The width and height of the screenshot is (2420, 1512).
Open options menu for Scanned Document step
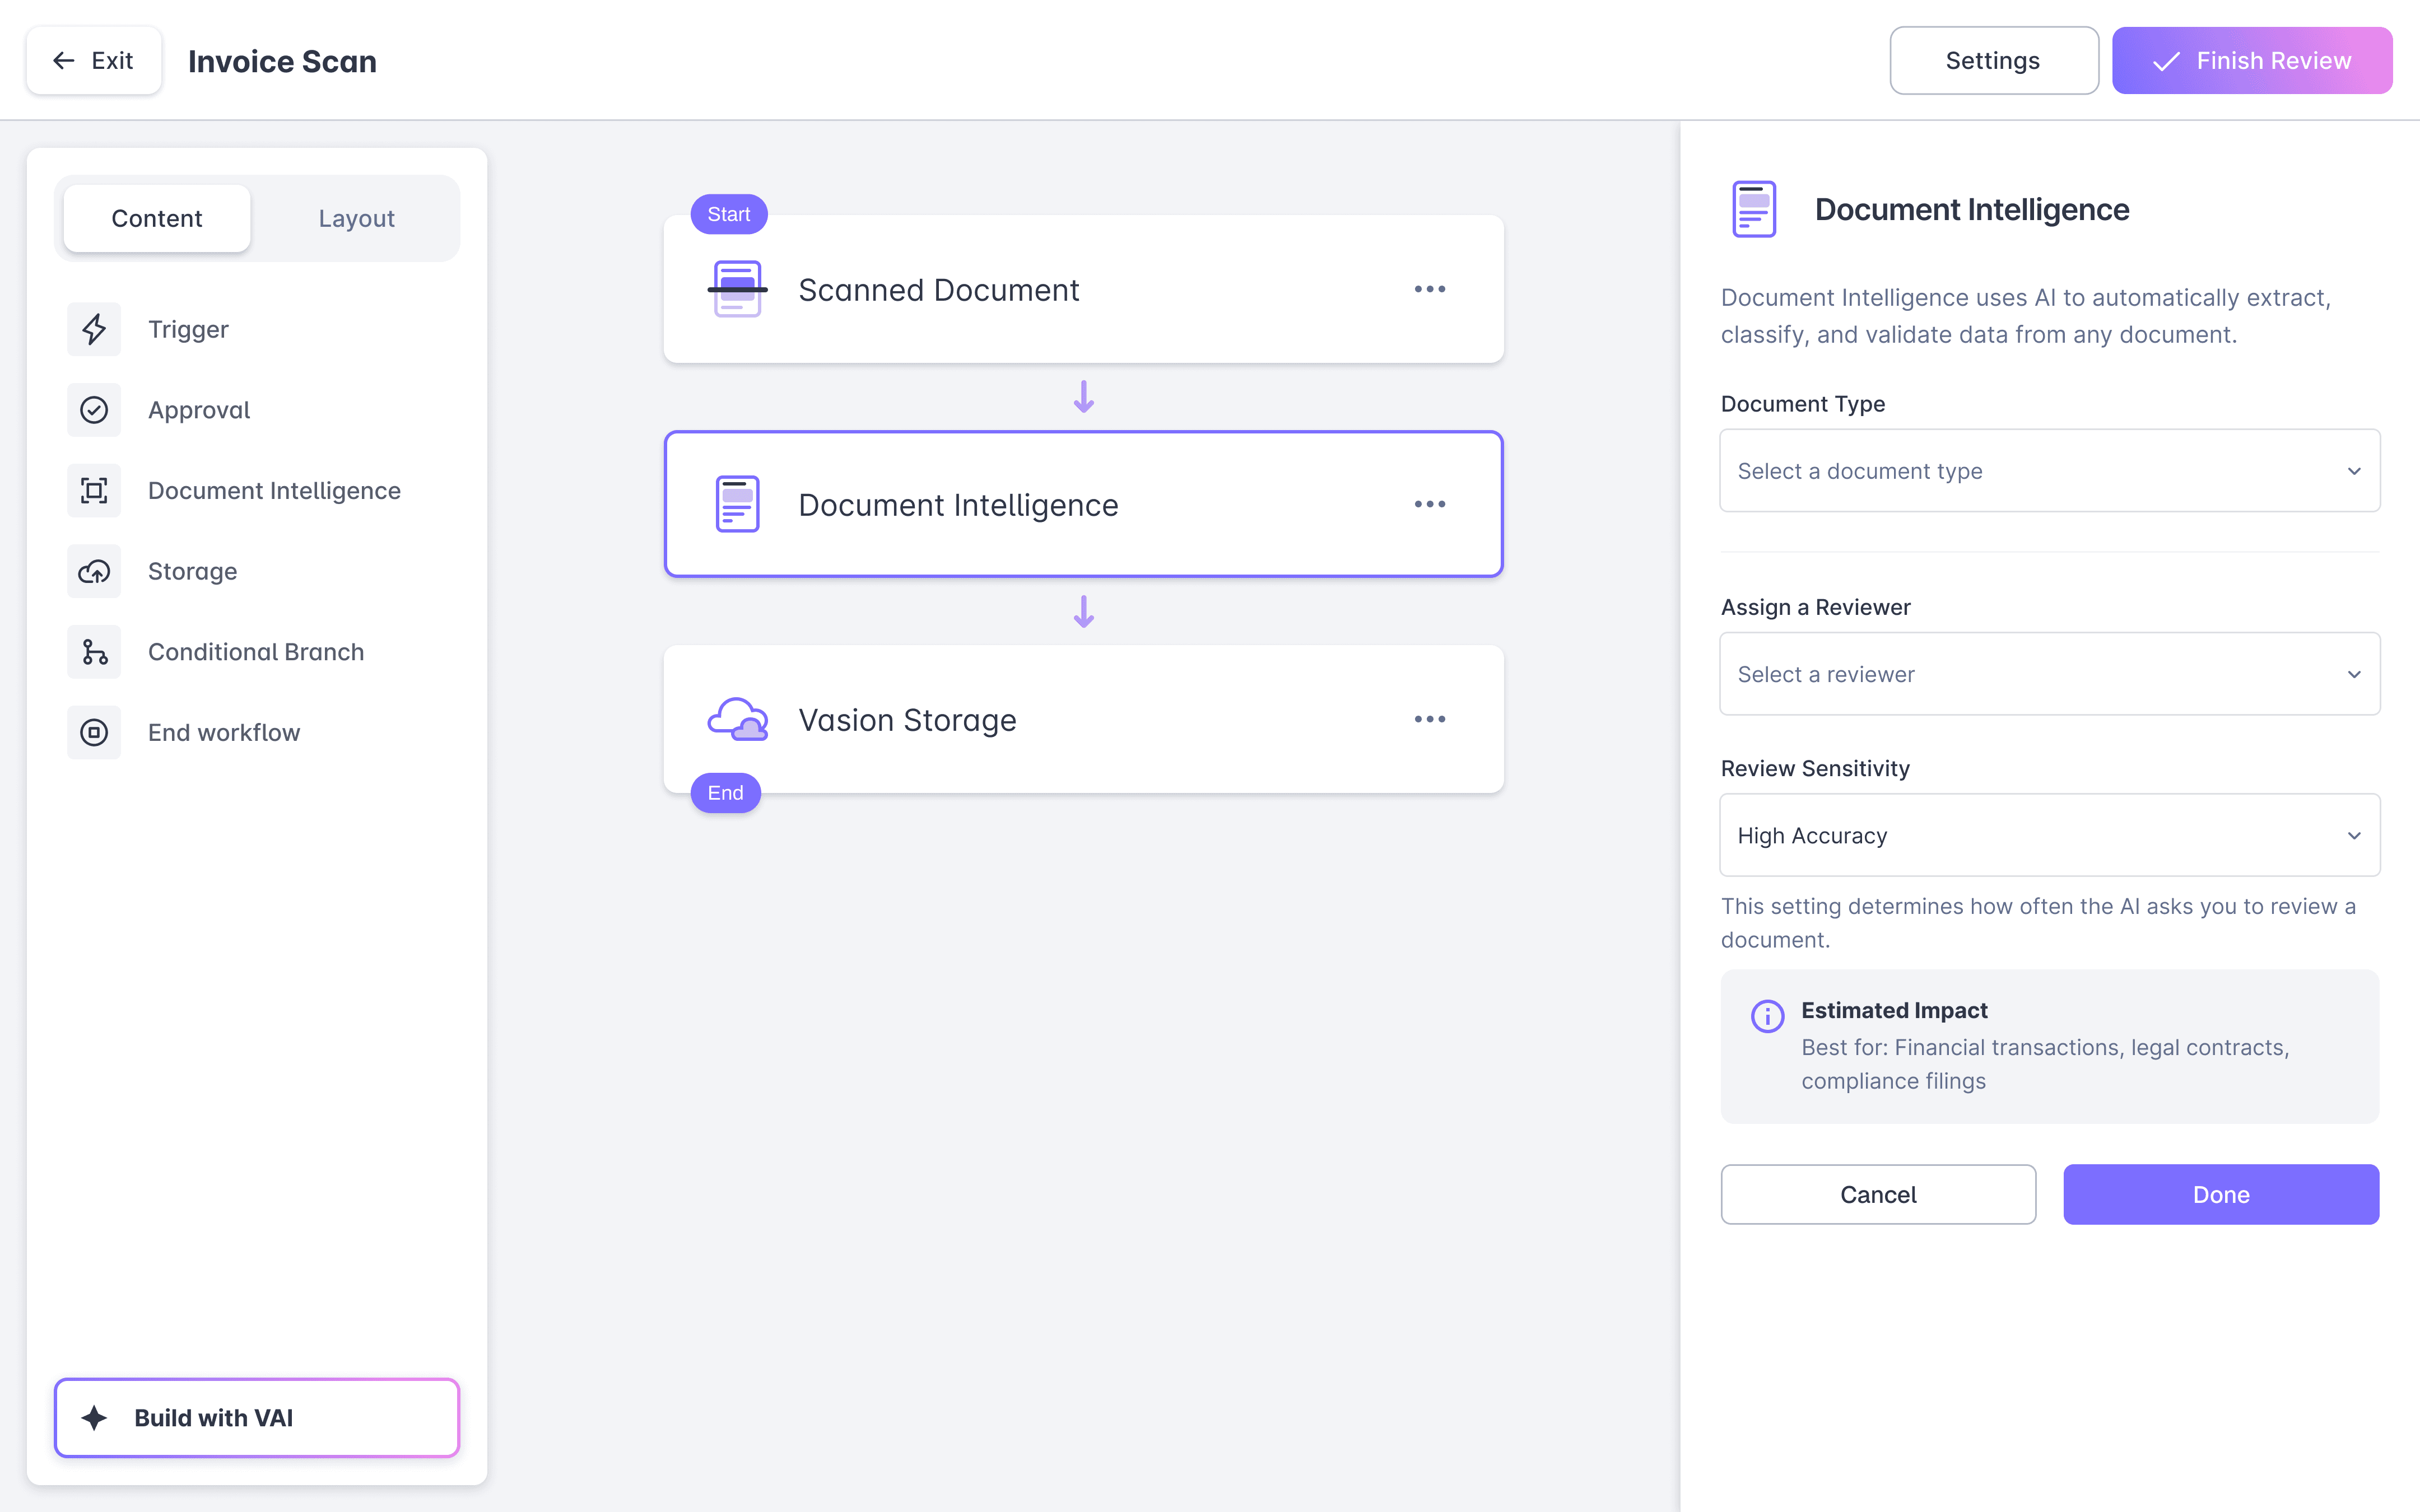coord(1429,289)
